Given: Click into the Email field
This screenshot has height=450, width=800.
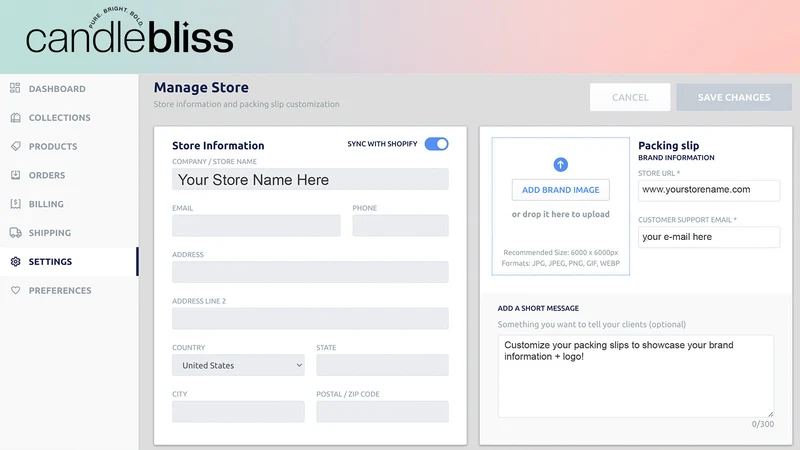Looking at the screenshot, I should tap(256, 226).
